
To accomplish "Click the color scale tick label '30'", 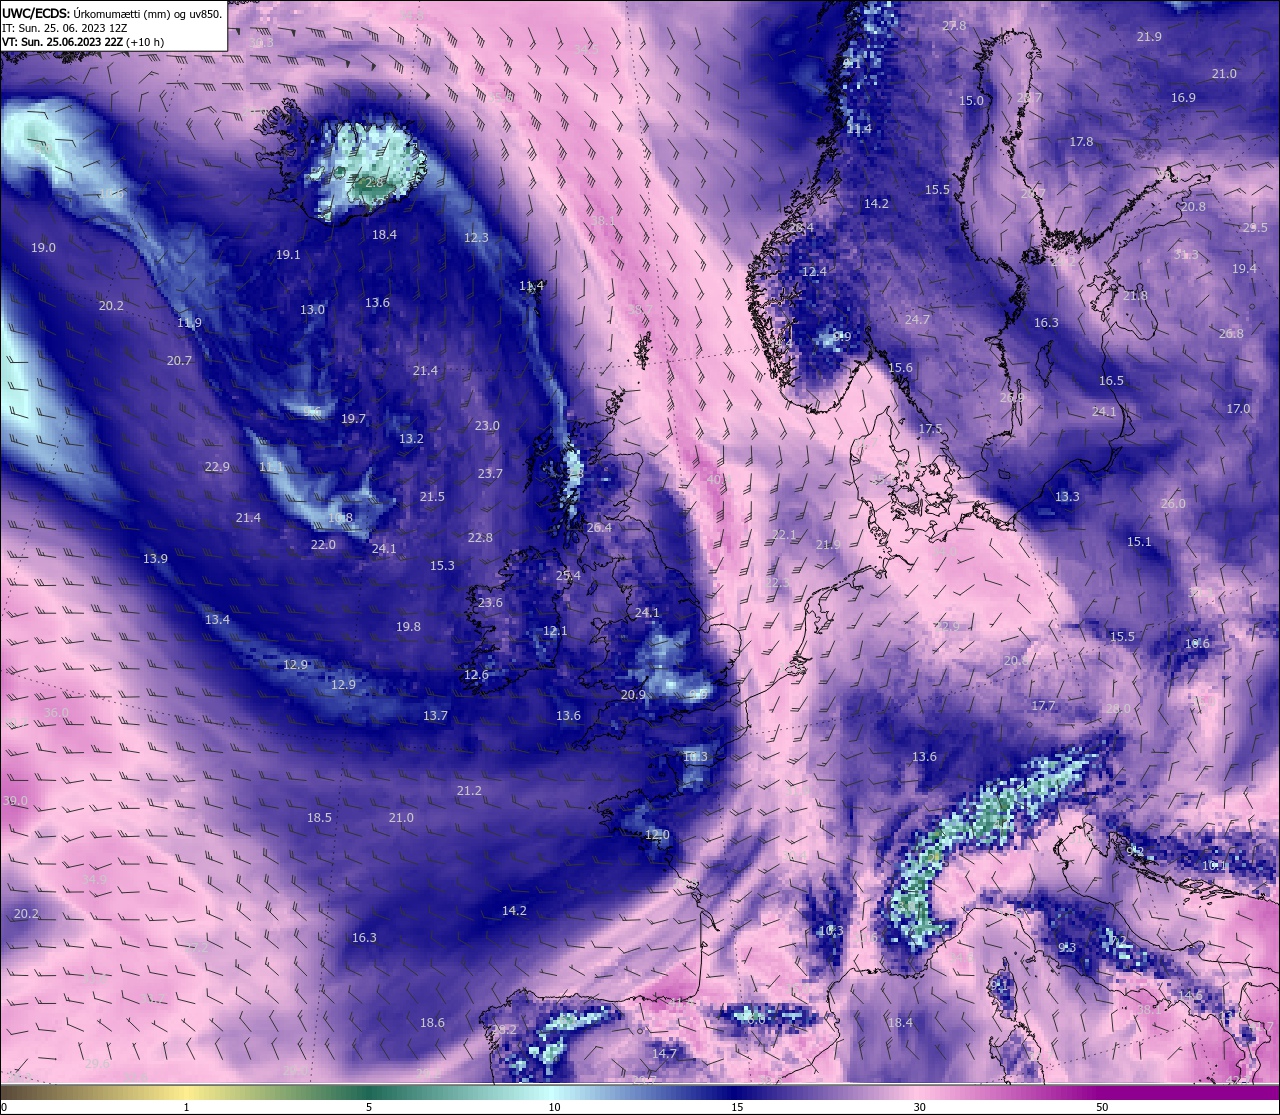I will point(919,1107).
